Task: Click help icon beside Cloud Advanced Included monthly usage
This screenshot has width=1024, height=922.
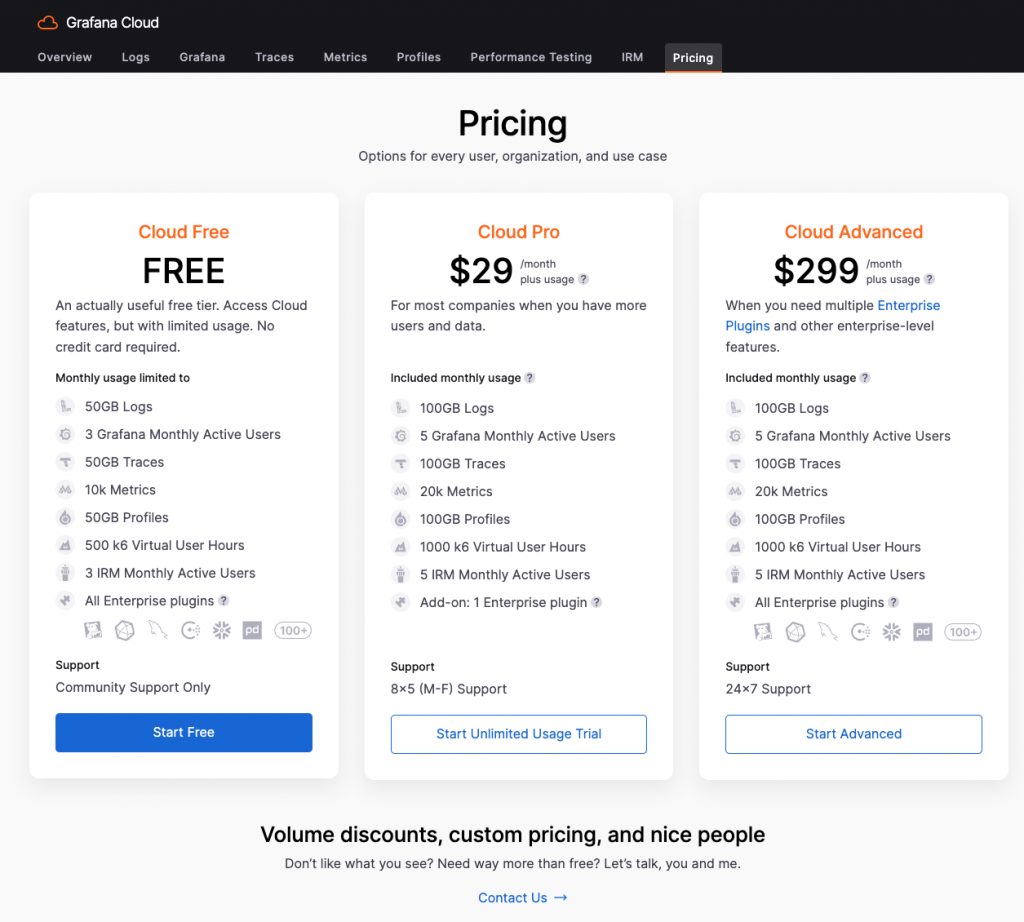Action: pos(865,378)
